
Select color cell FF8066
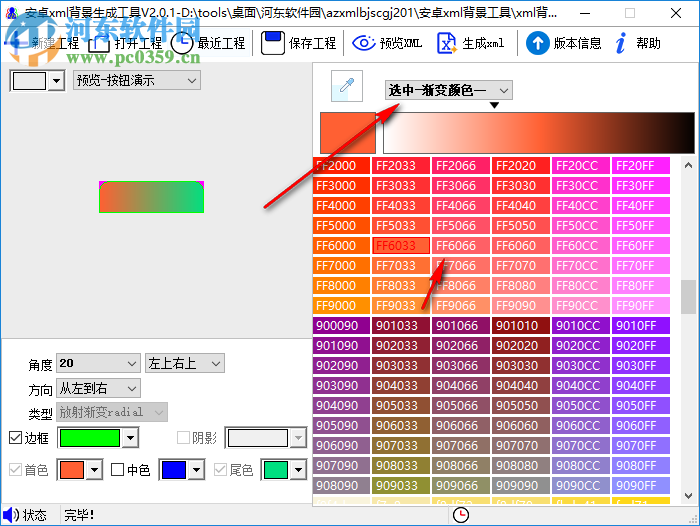pyautogui.click(x=461, y=285)
